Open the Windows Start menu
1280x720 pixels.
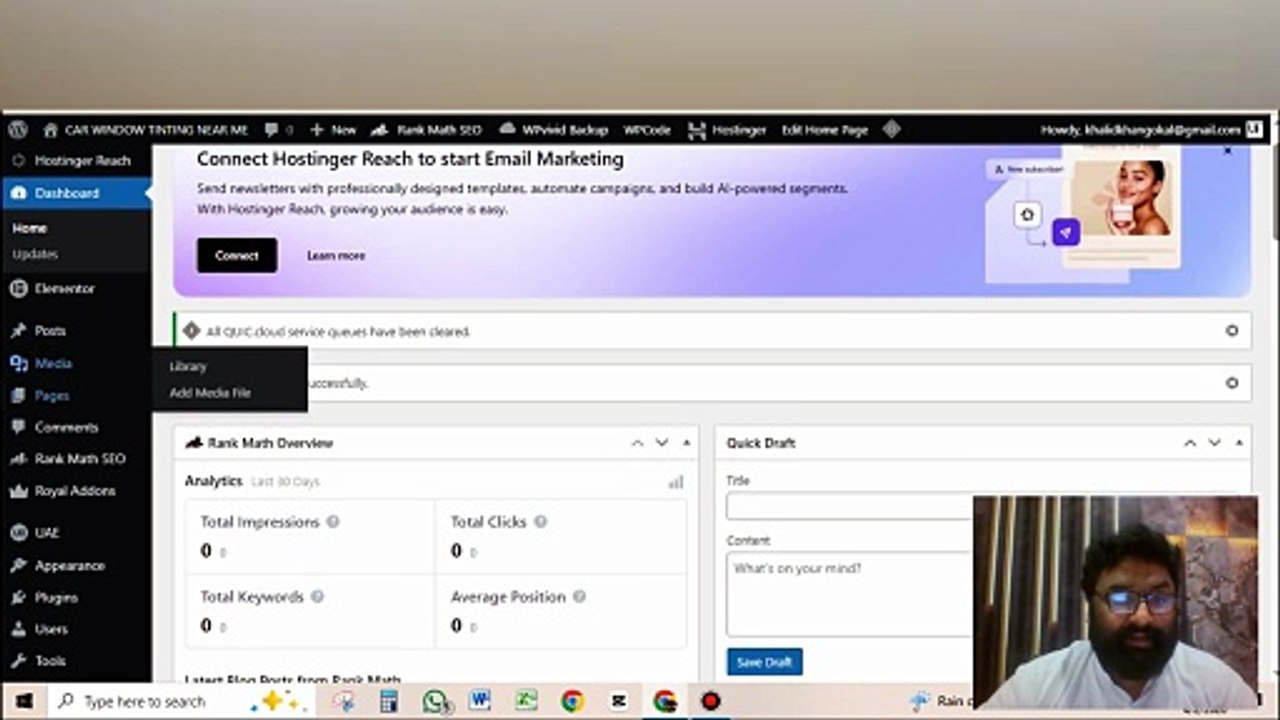point(23,701)
